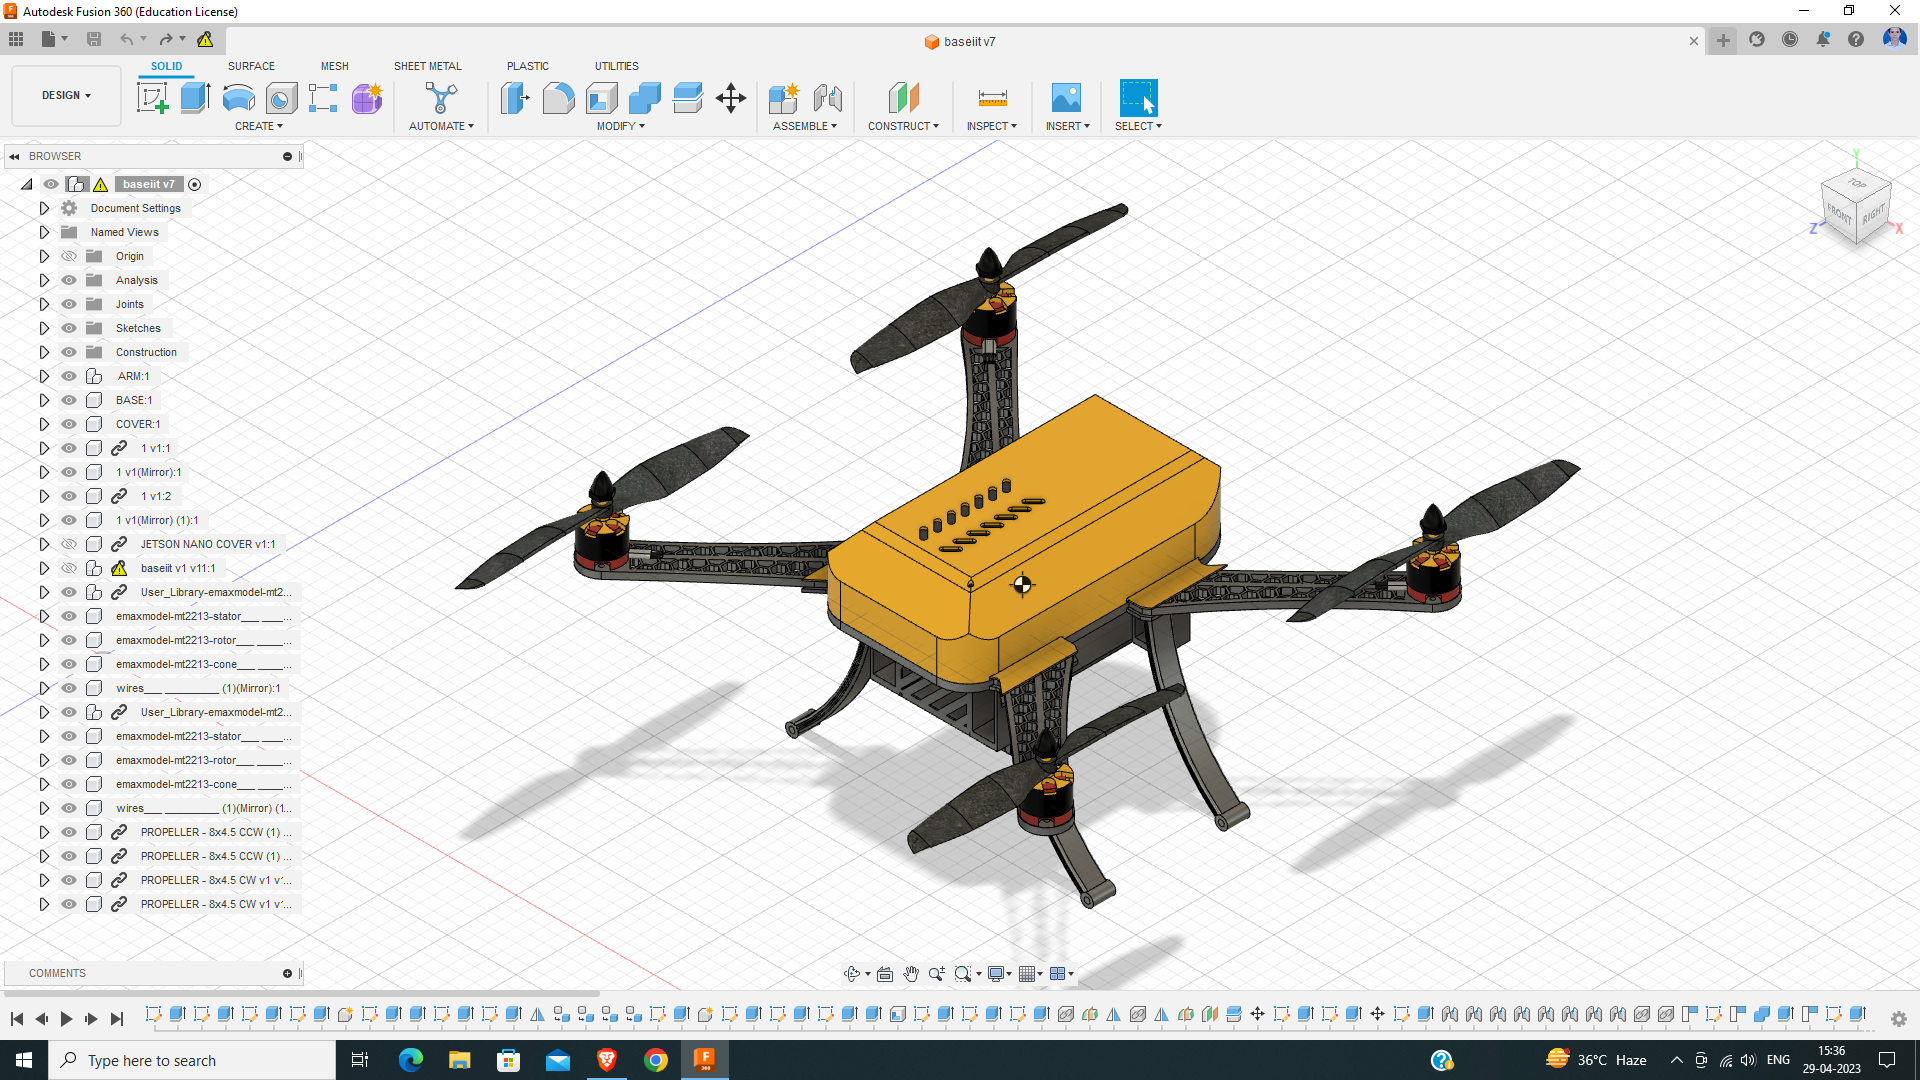The height and width of the screenshot is (1080, 1920).
Task: Click the Insert image icon
Action: pyautogui.click(x=1066, y=98)
